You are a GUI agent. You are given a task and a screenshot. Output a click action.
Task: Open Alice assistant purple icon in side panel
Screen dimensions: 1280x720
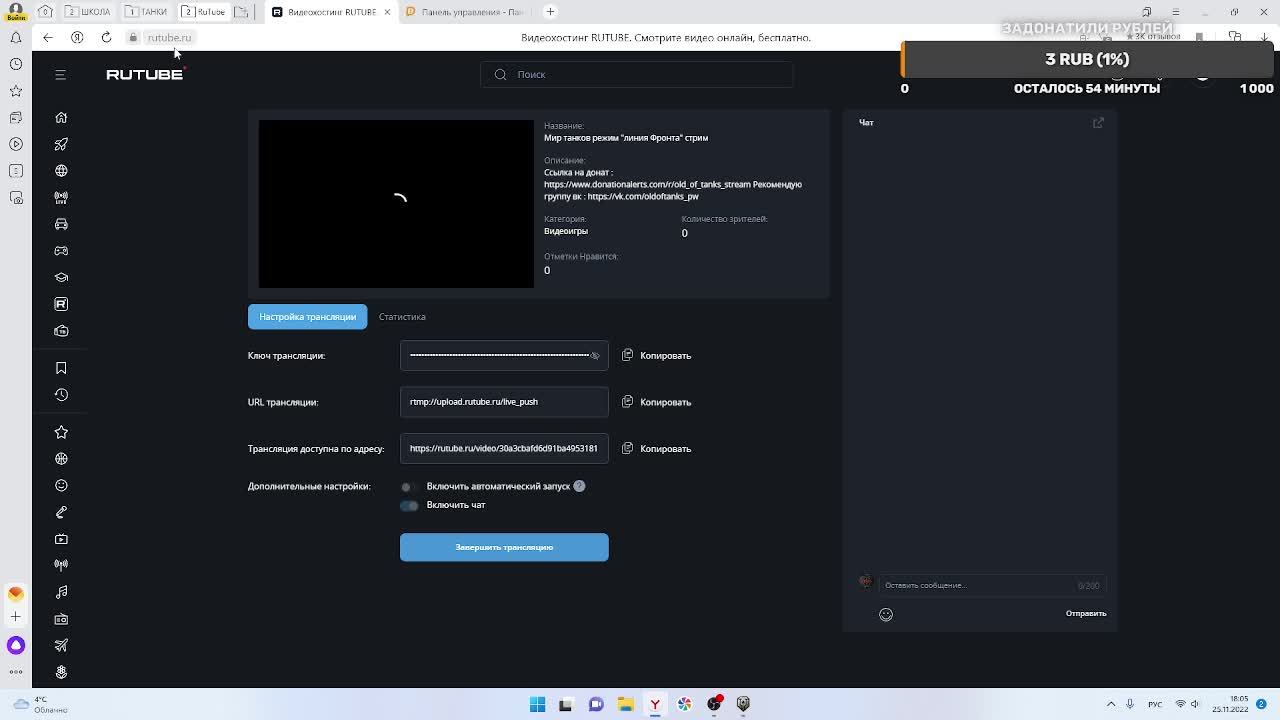[16, 645]
